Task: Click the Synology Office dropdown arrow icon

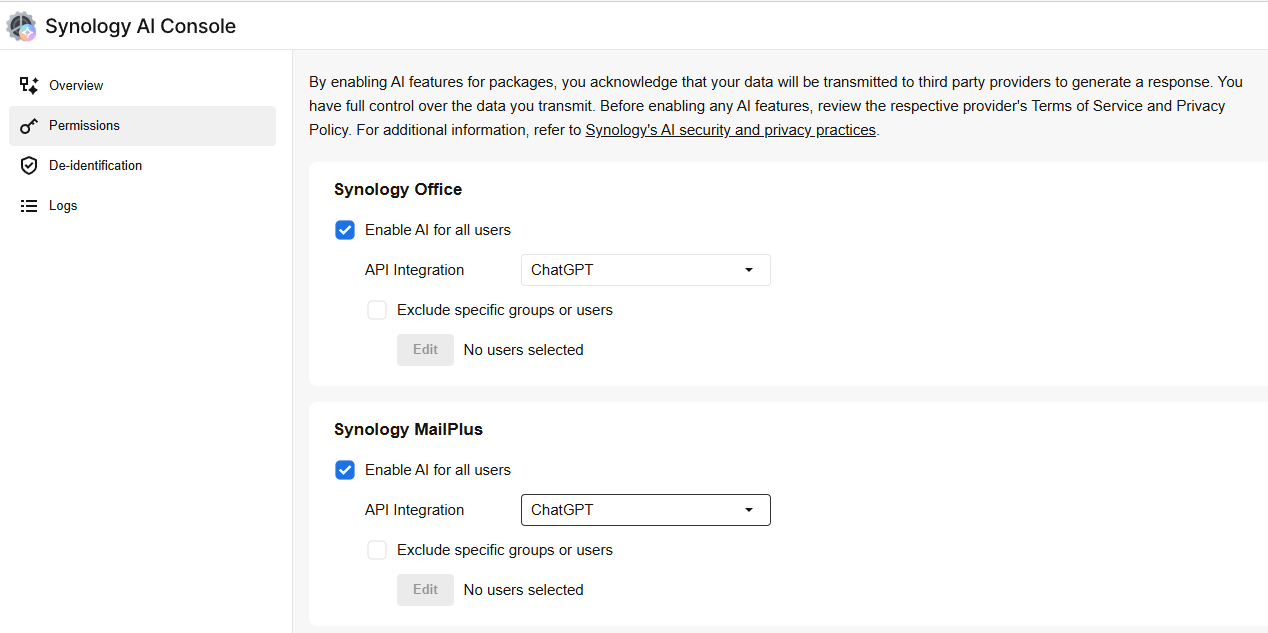Action: 749,270
